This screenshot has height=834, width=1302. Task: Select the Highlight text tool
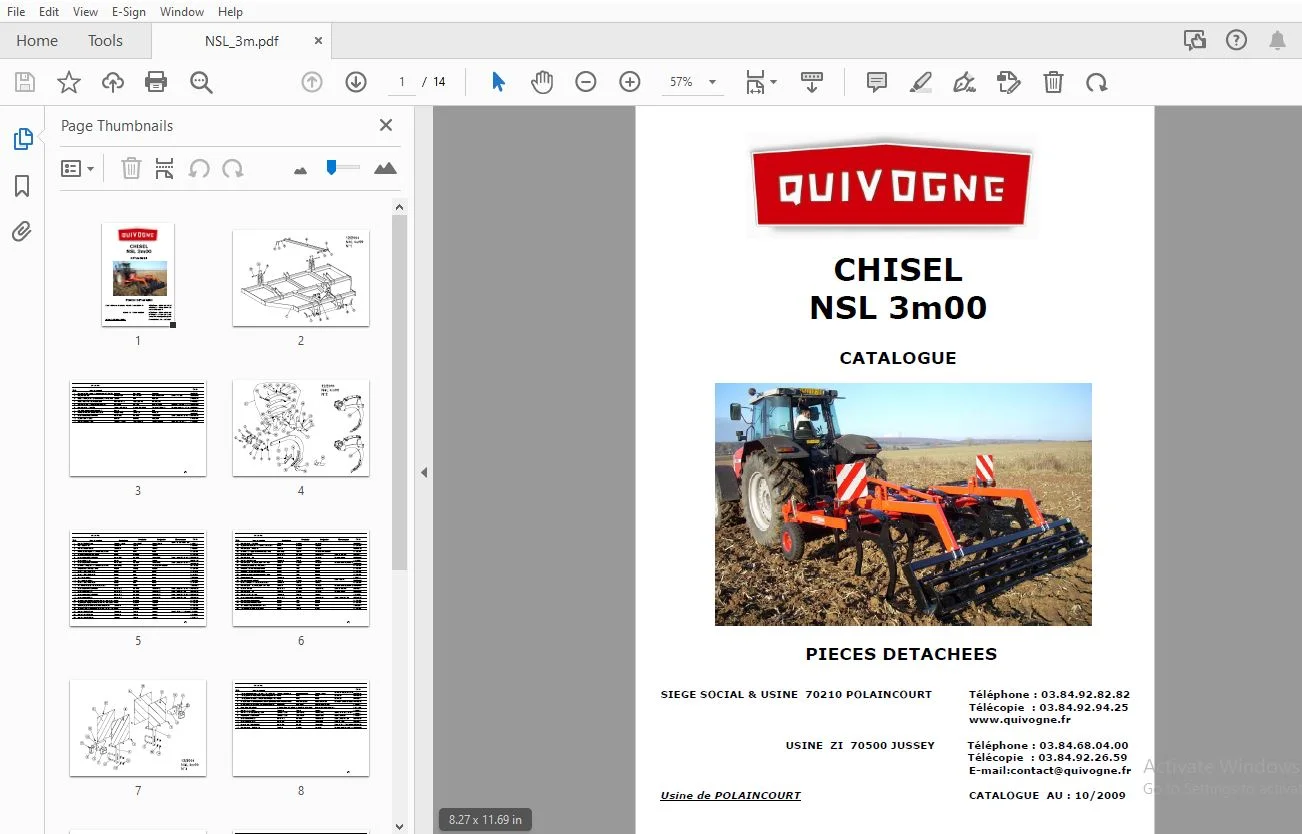click(x=921, y=82)
